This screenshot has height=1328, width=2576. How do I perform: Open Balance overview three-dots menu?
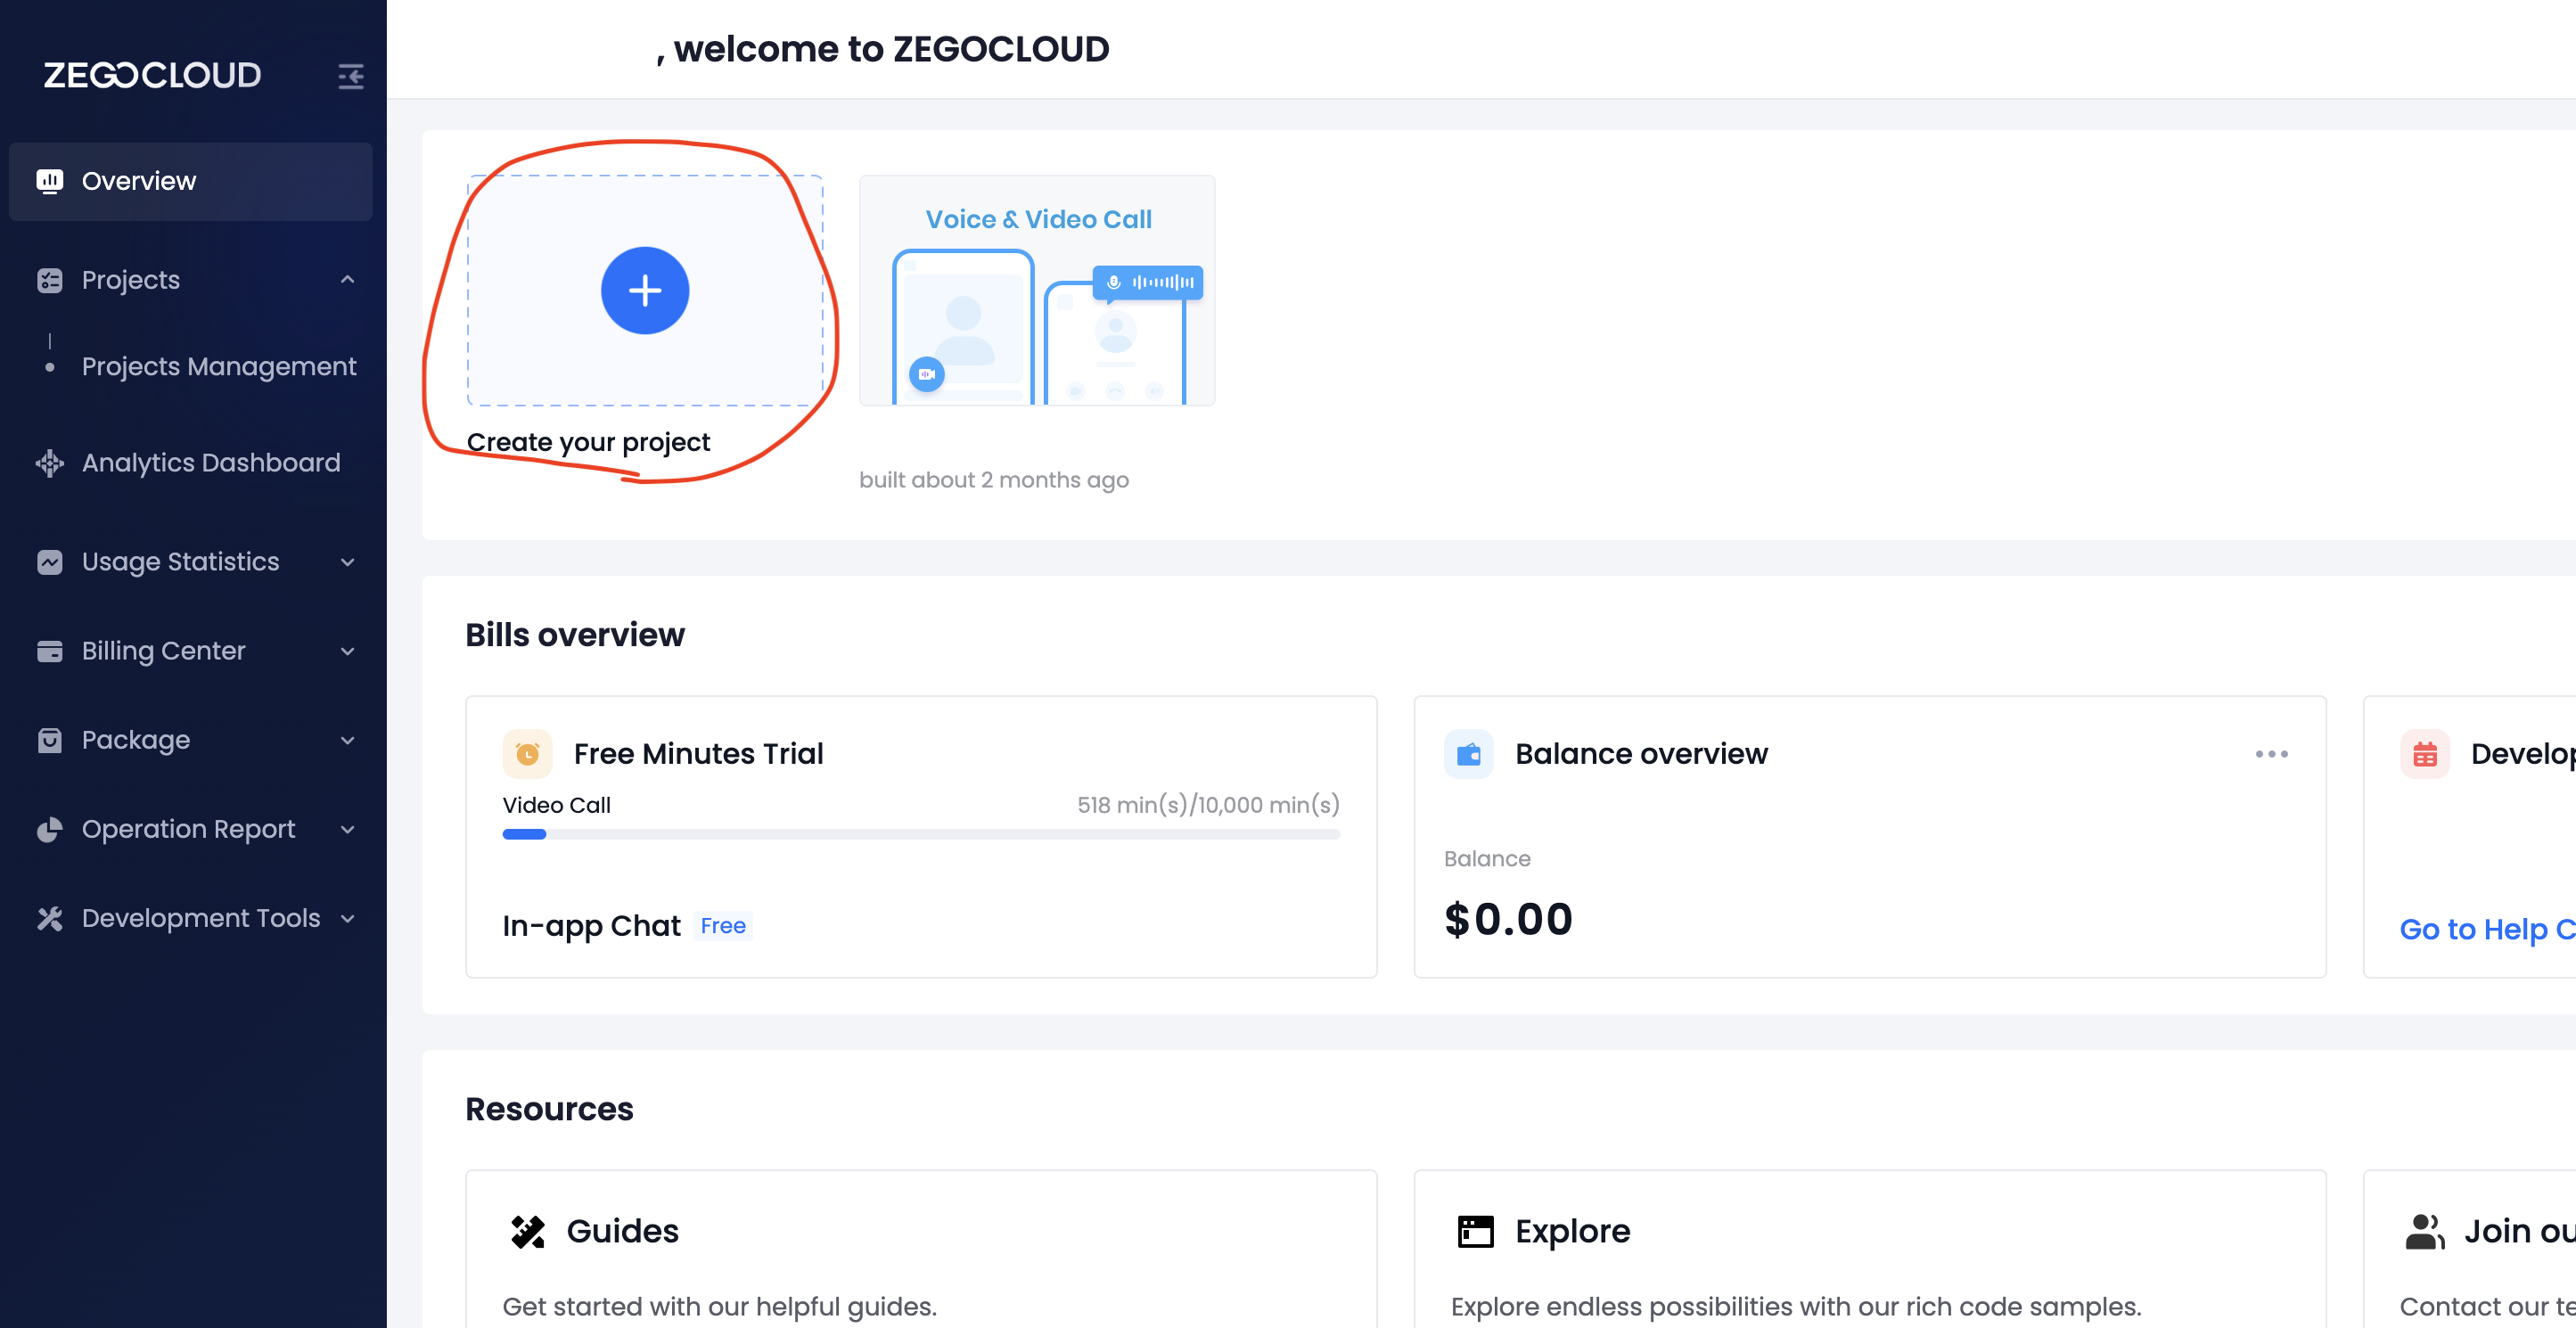pos(2271,754)
